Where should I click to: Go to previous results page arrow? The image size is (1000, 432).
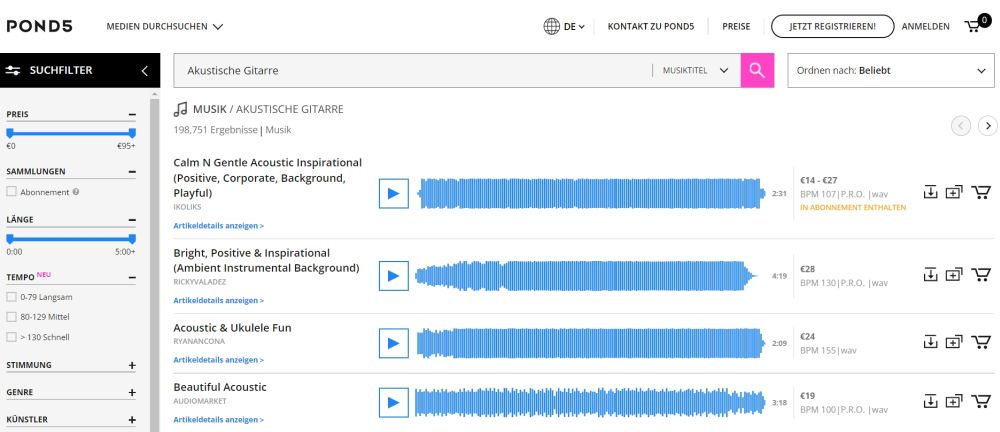click(x=961, y=126)
